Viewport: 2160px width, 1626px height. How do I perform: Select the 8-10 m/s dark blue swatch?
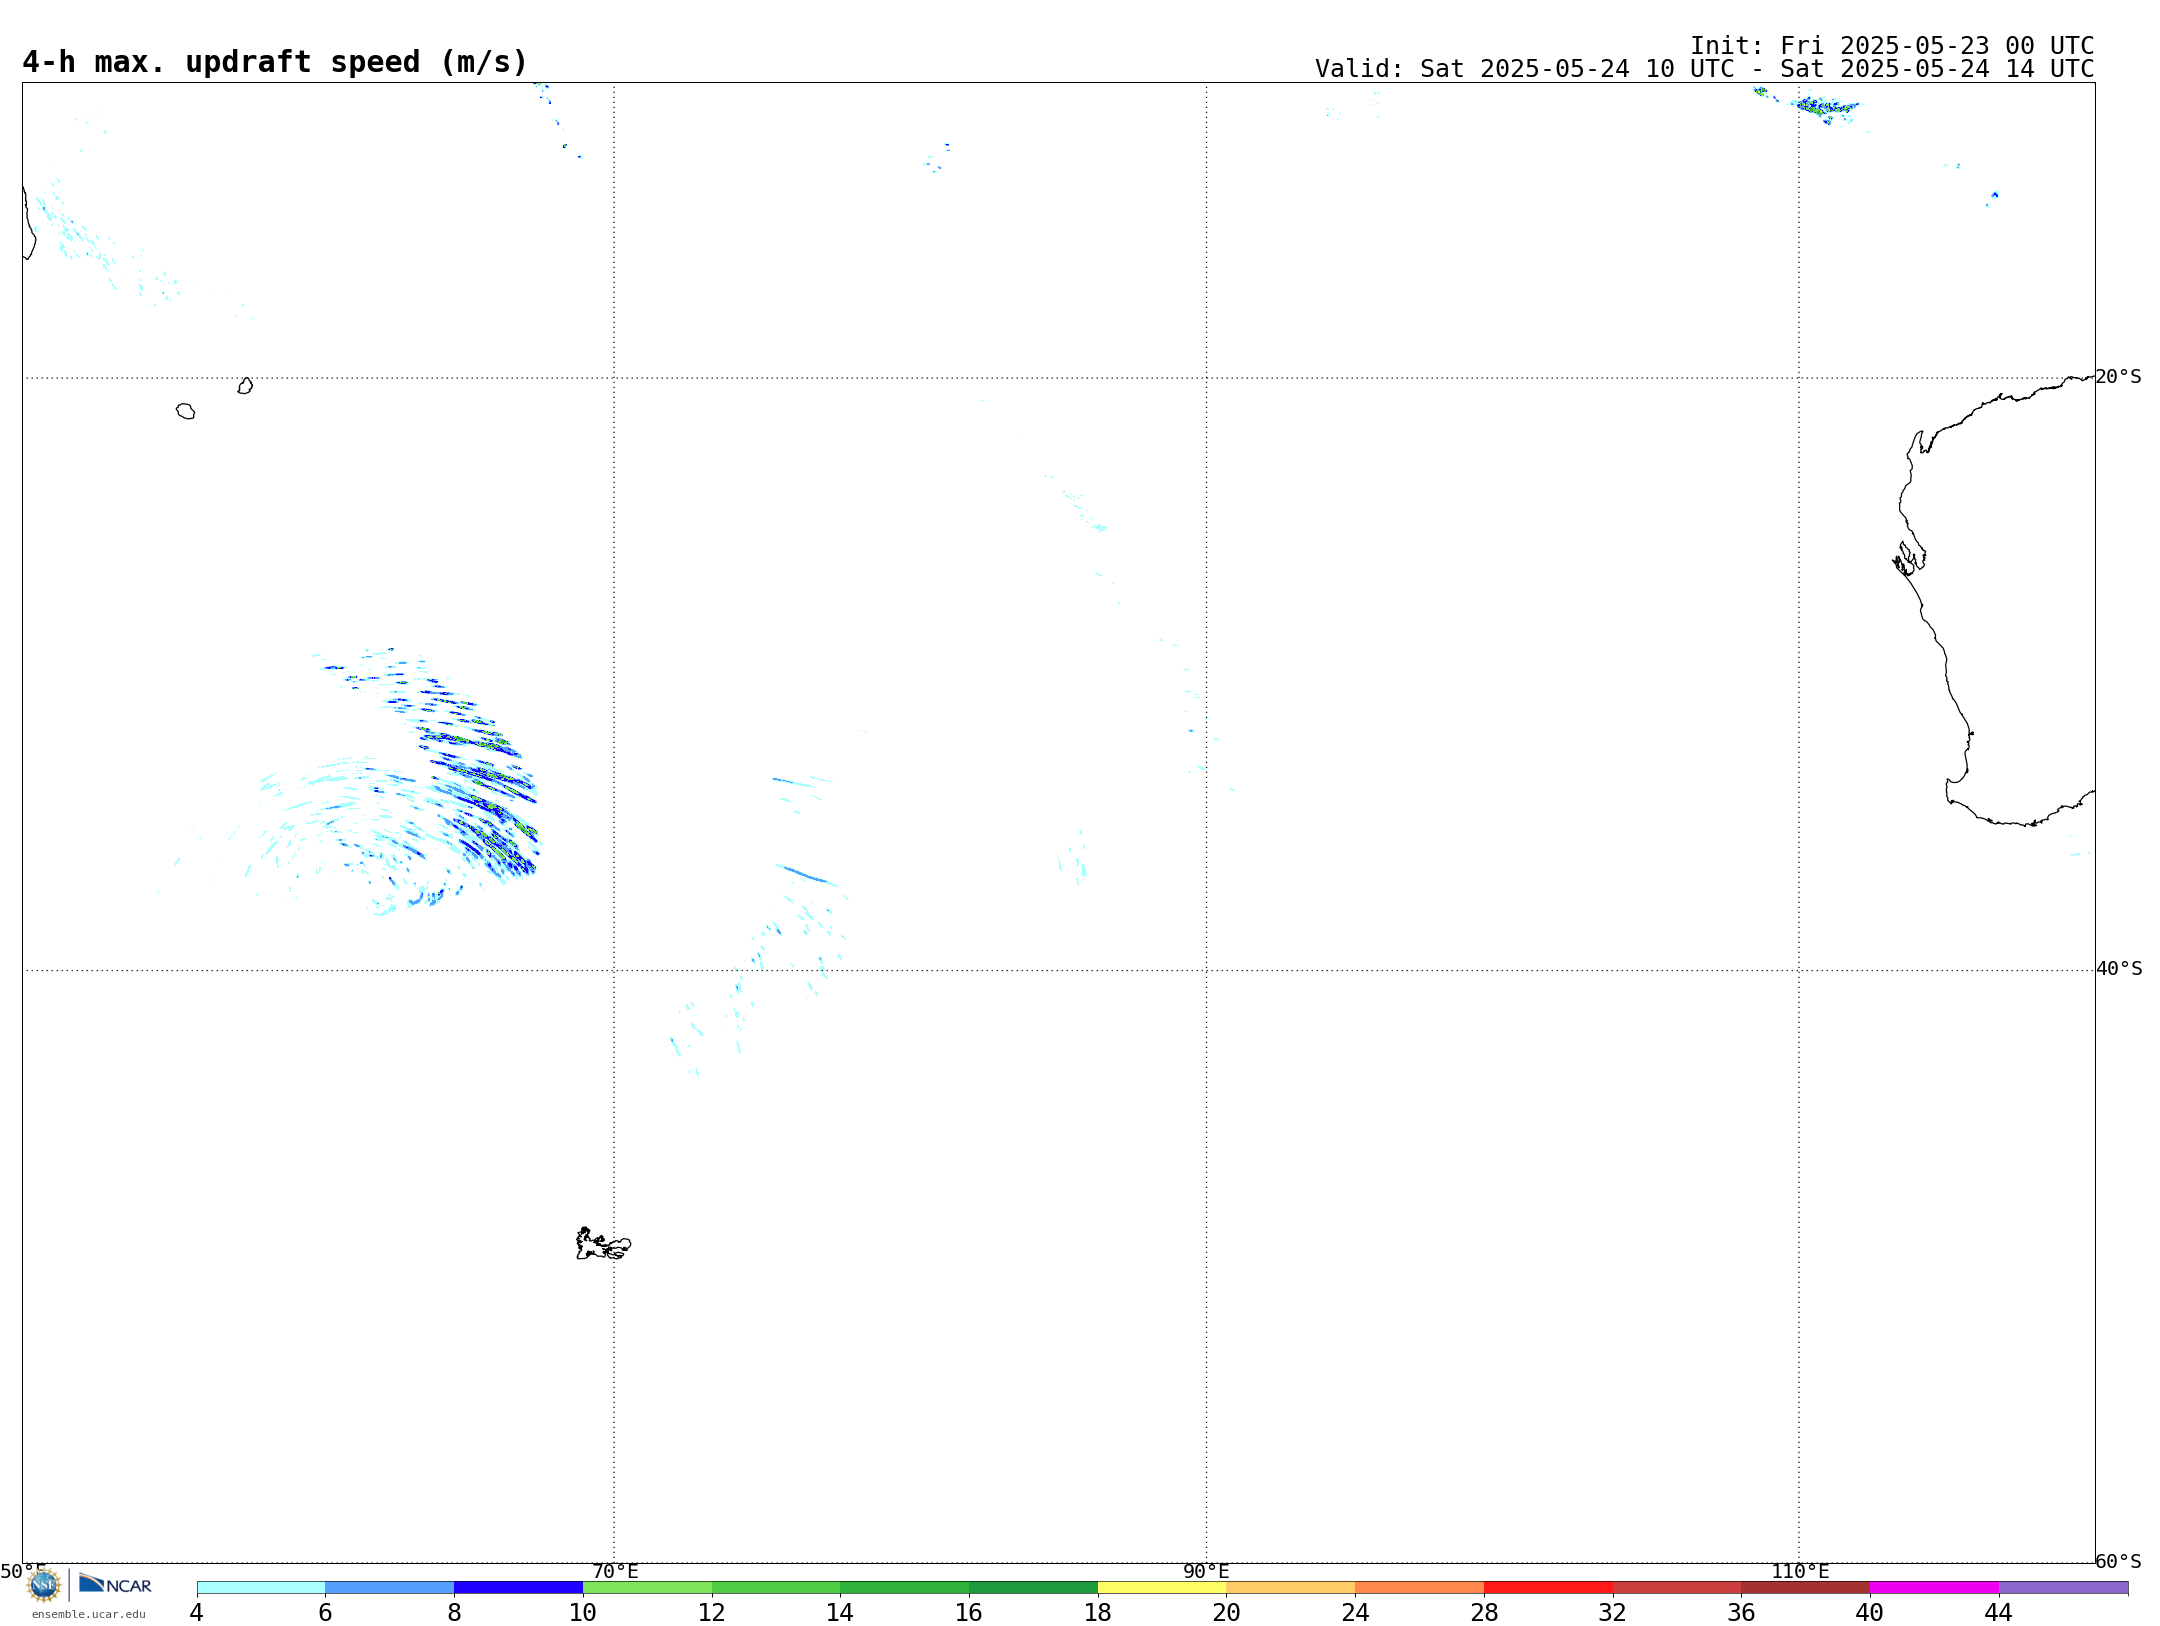pos(519,1587)
